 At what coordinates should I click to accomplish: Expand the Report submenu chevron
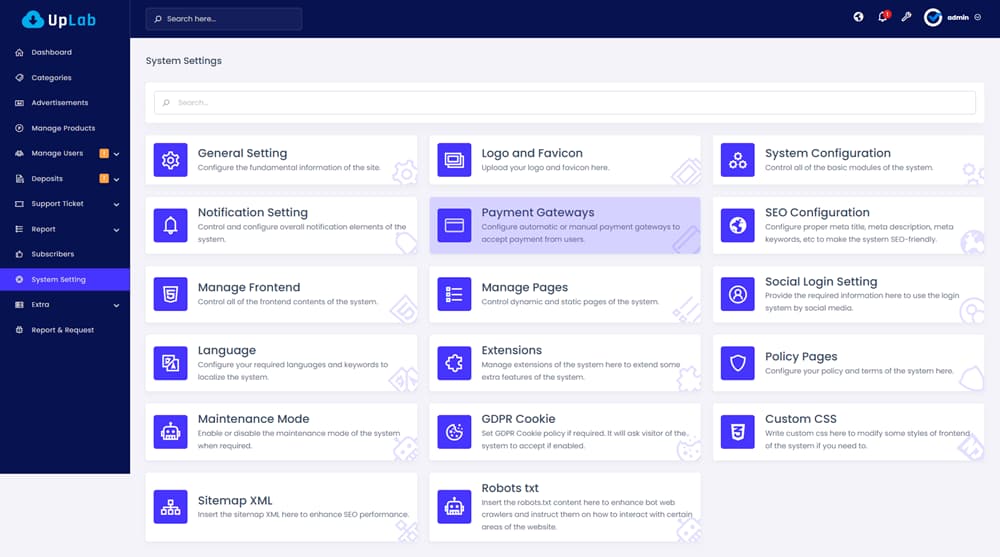point(116,230)
